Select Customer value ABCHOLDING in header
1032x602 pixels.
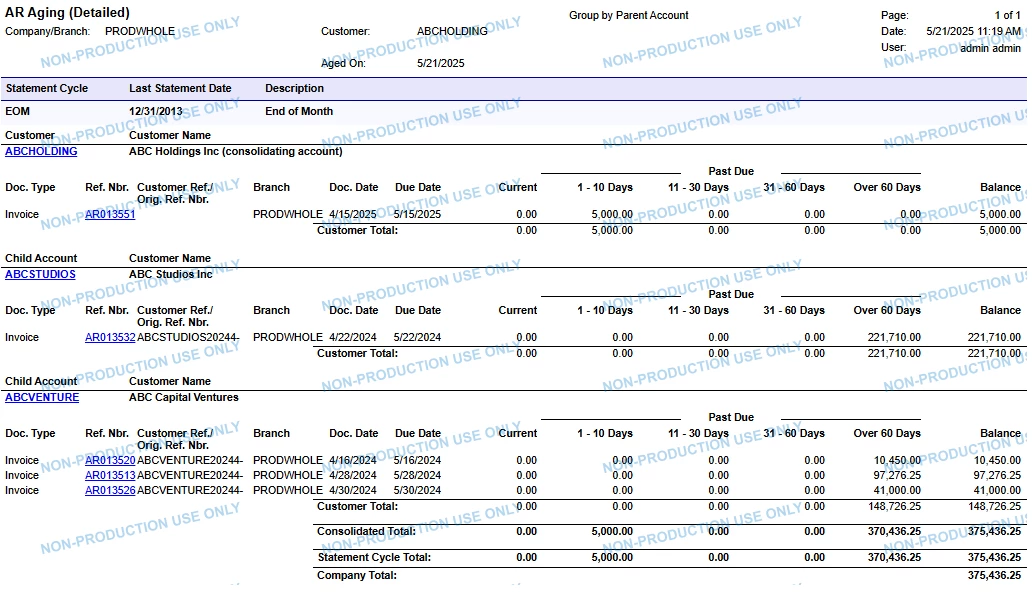[452, 32]
